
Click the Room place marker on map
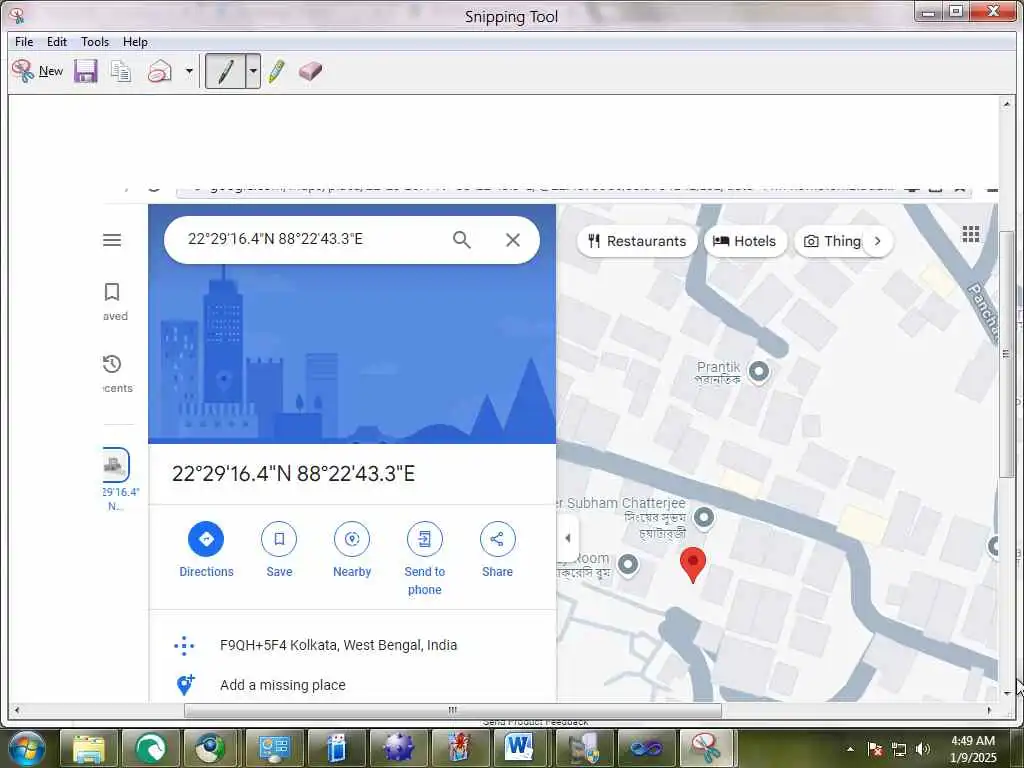tap(628, 564)
